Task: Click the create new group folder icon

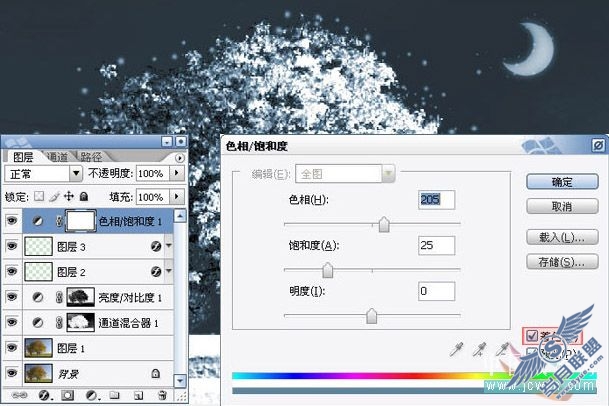Action: (x=114, y=396)
